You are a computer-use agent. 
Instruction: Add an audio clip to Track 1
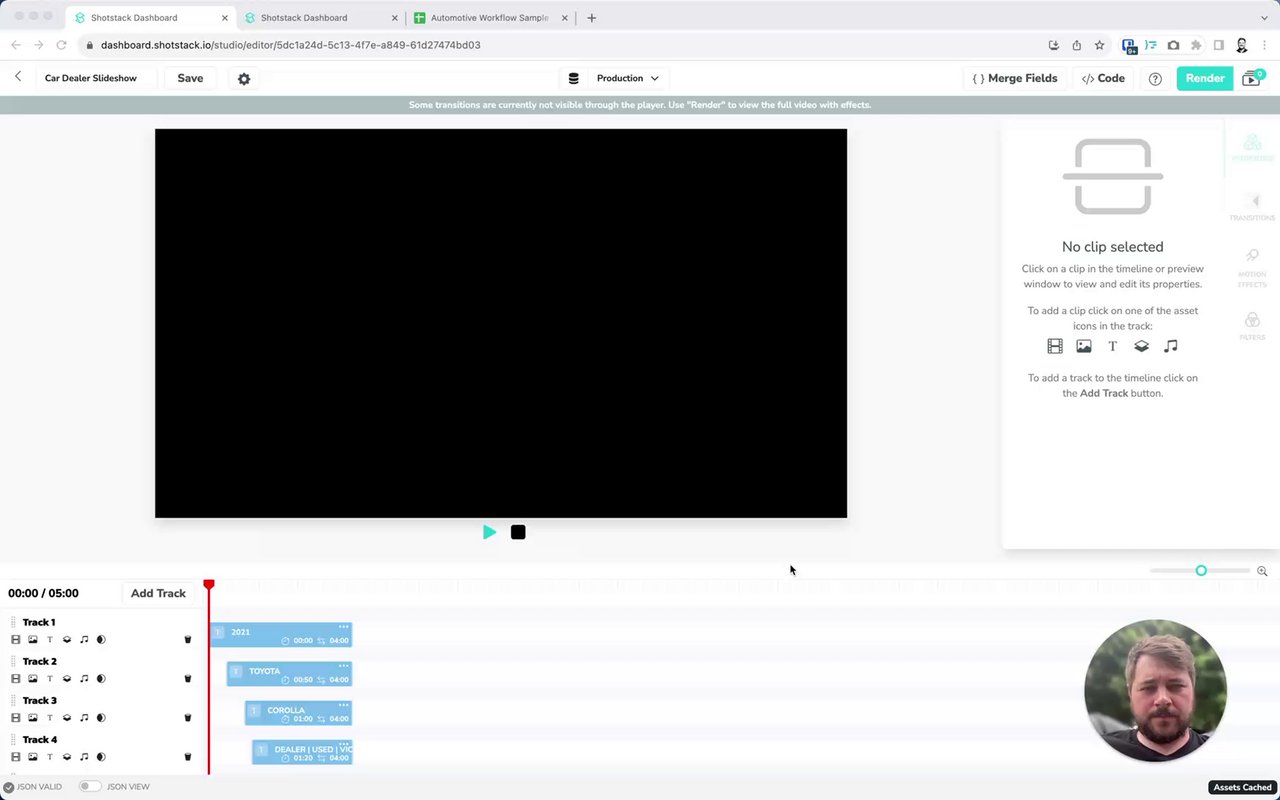click(84, 640)
